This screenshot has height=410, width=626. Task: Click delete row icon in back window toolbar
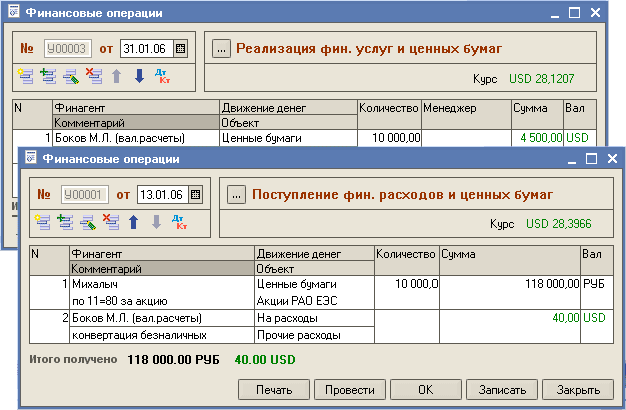93,75
